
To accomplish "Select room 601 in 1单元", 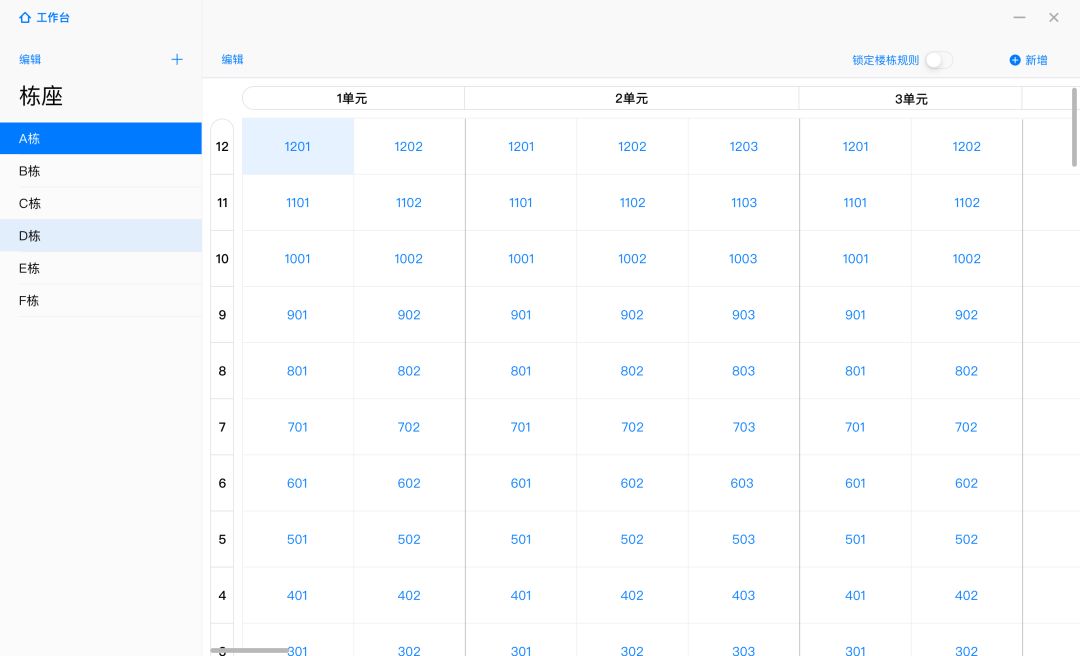I will [x=298, y=483].
